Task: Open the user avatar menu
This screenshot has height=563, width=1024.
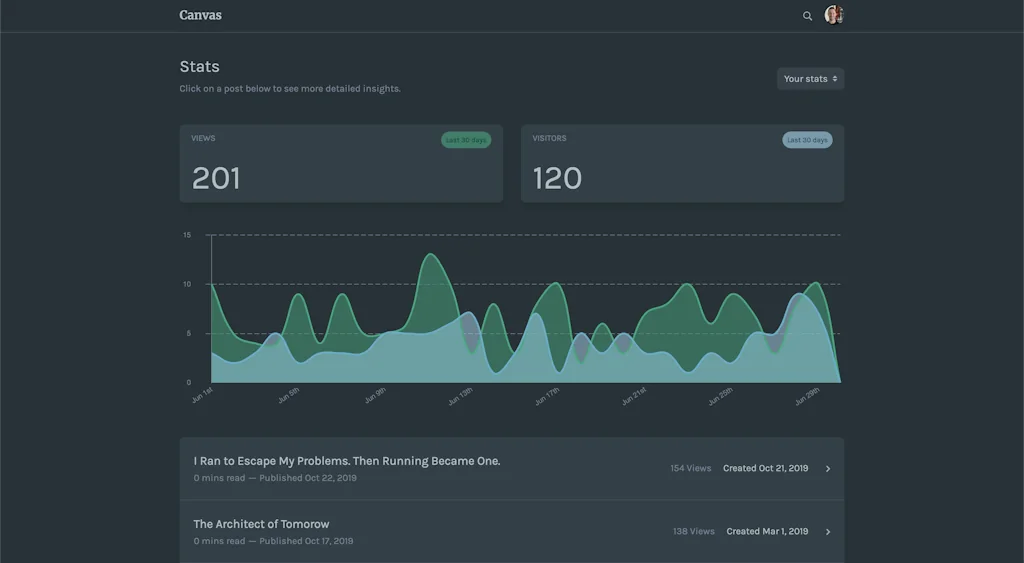Action: [833, 15]
